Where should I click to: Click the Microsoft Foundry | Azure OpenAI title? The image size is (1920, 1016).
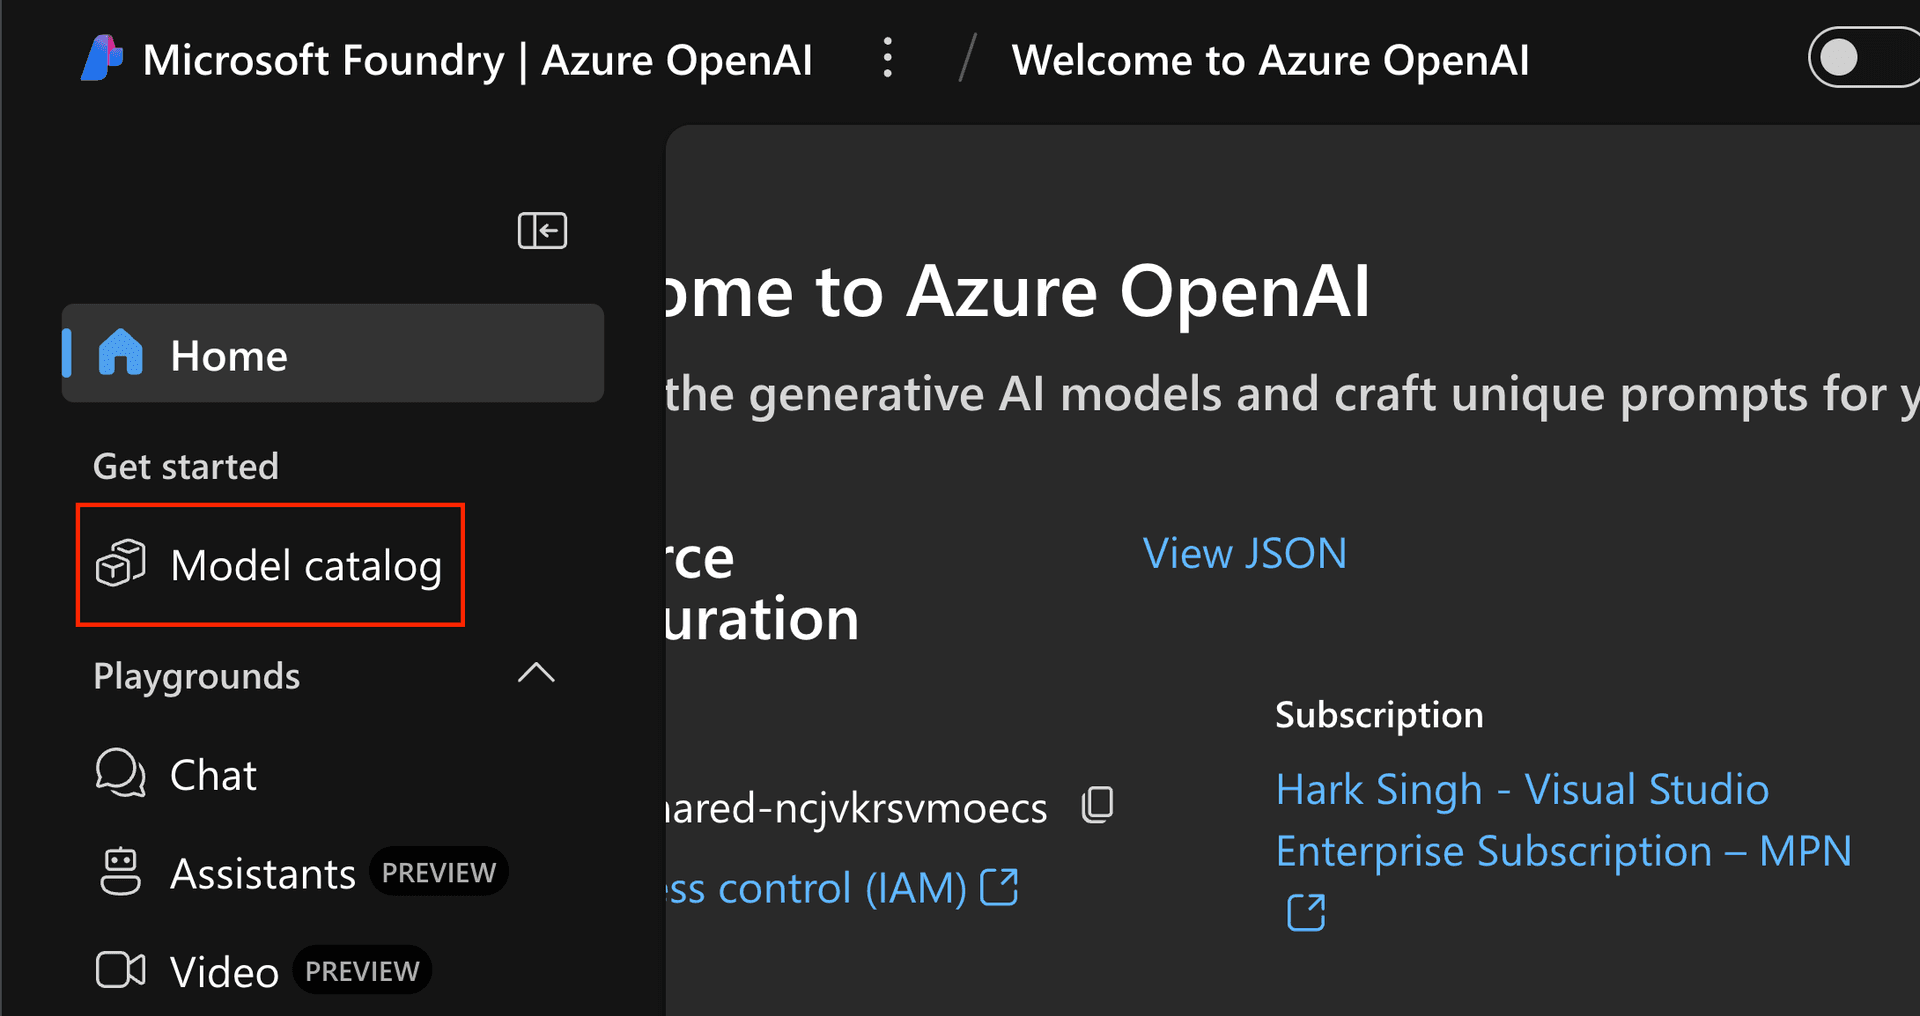477,60
